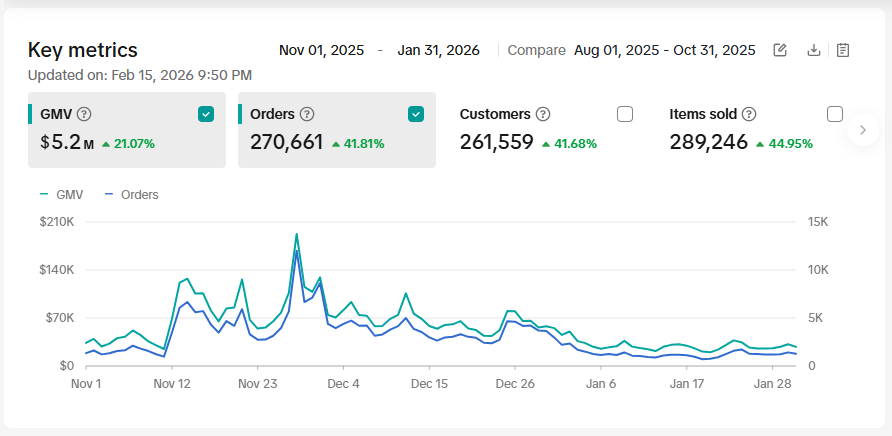Image resolution: width=892 pixels, height=436 pixels.
Task: Click the edit metrics pencil icon
Action: pos(780,50)
